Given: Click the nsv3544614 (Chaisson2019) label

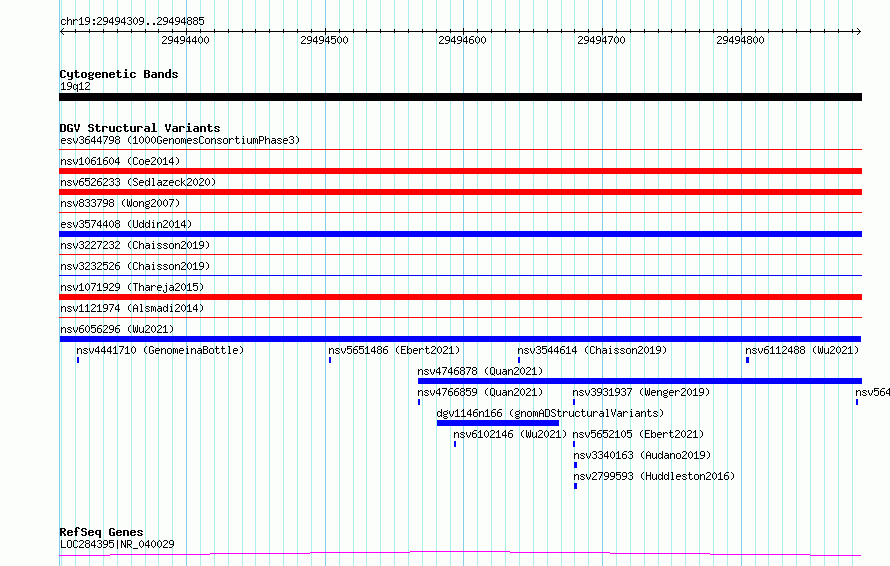Looking at the screenshot, I should (592, 350).
